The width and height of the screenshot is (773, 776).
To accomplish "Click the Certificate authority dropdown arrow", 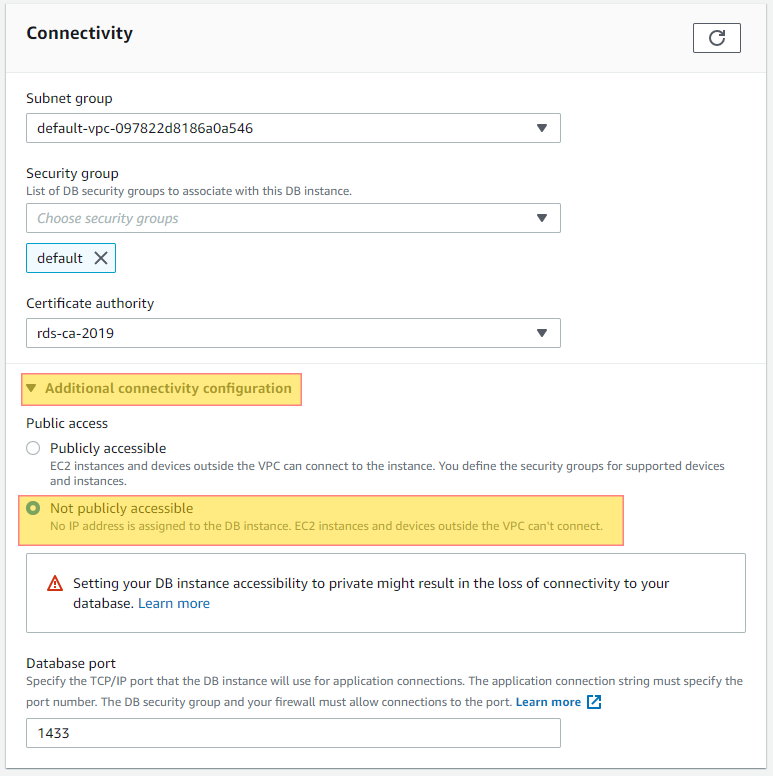I will (542, 333).
